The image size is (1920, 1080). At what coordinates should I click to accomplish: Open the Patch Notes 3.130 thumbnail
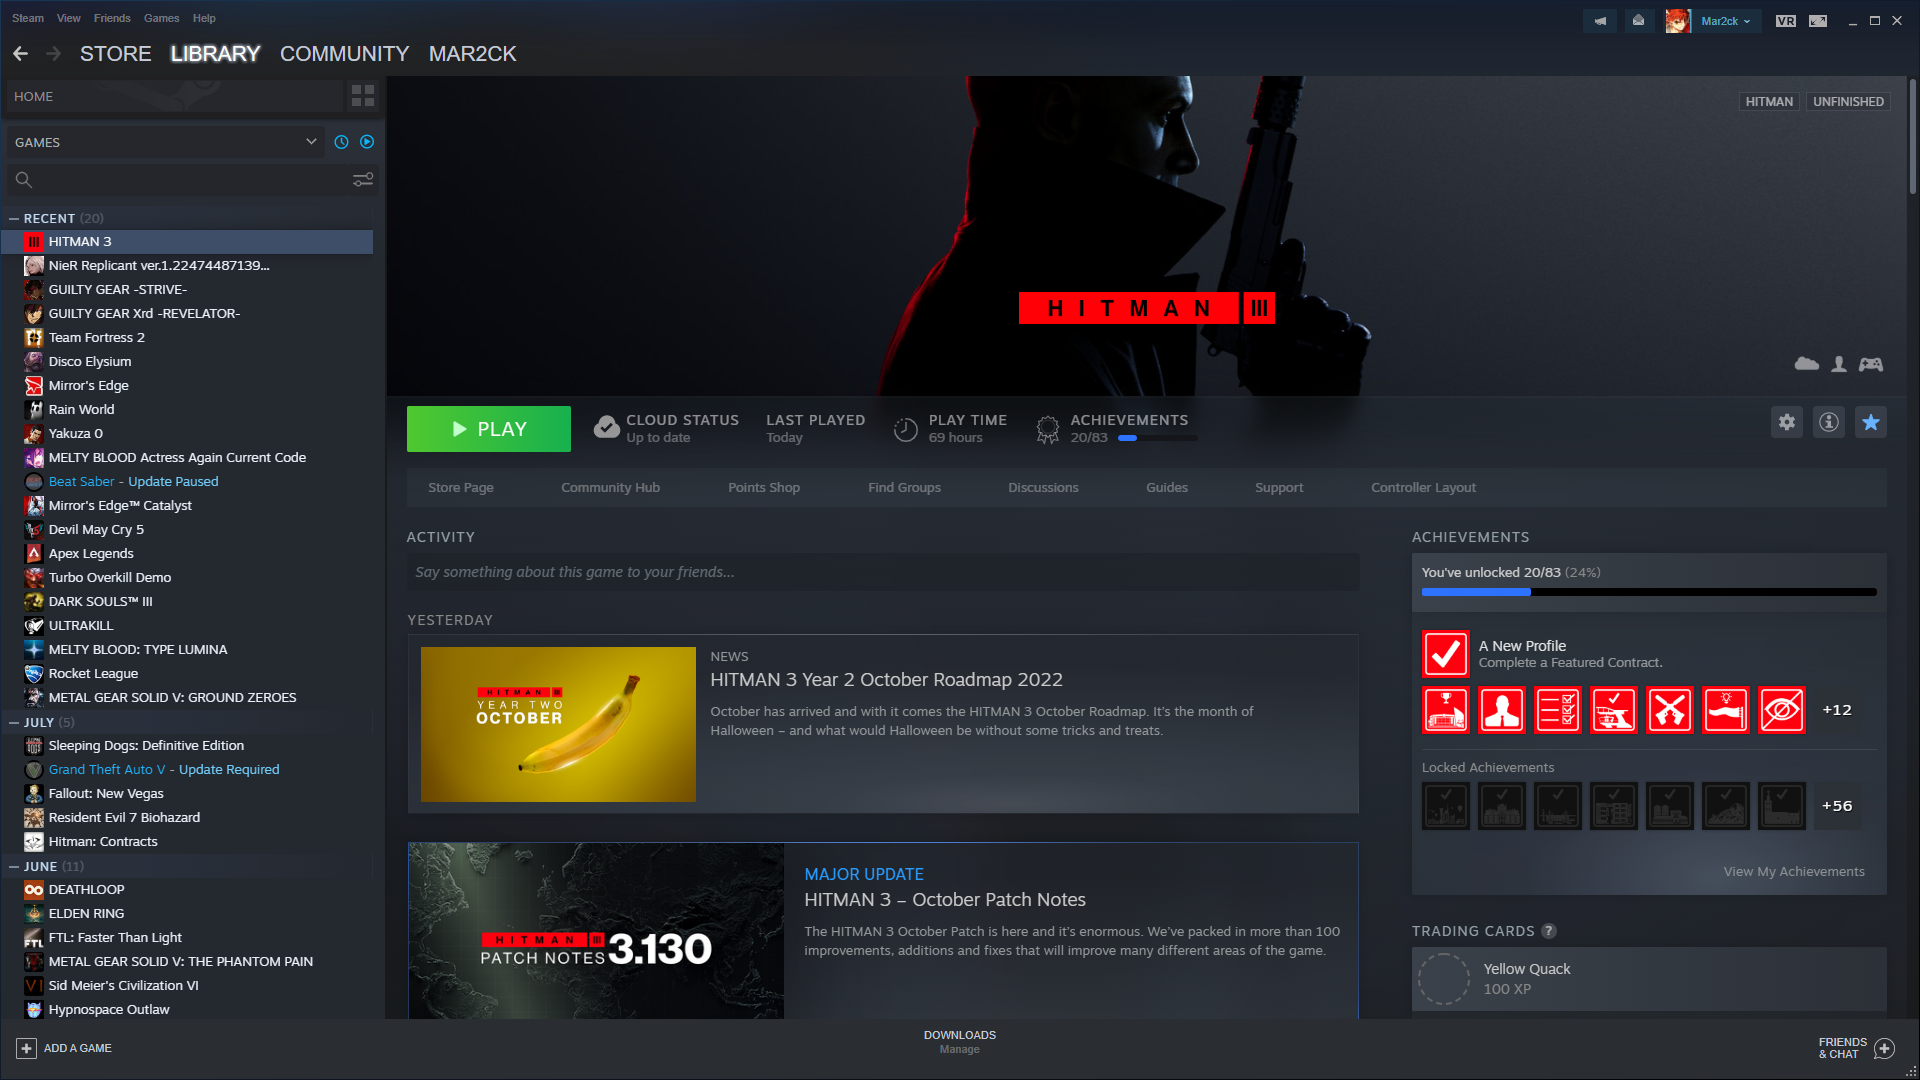pos(596,931)
